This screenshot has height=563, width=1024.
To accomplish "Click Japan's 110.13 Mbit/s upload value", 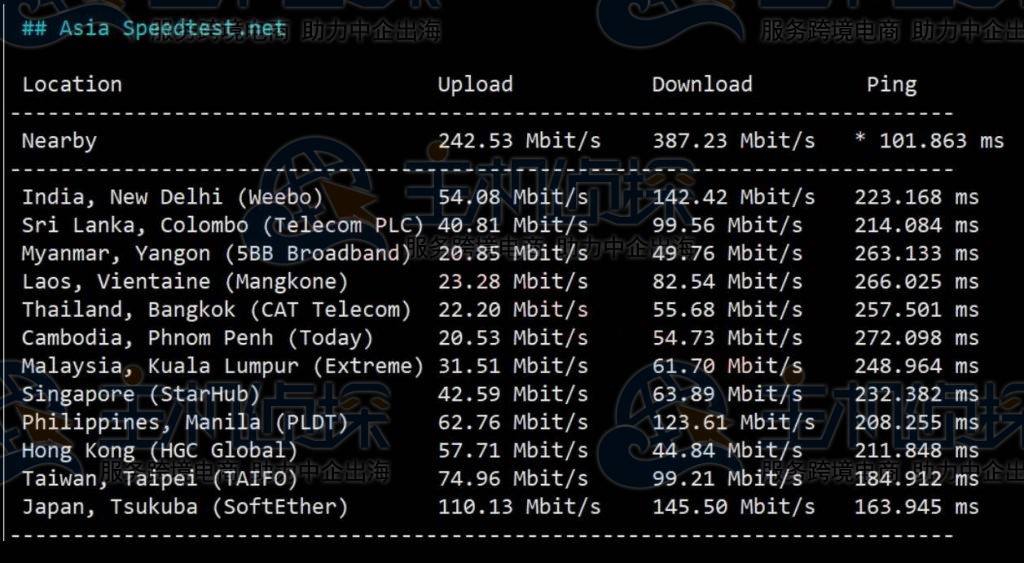I will click(x=519, y=507).
